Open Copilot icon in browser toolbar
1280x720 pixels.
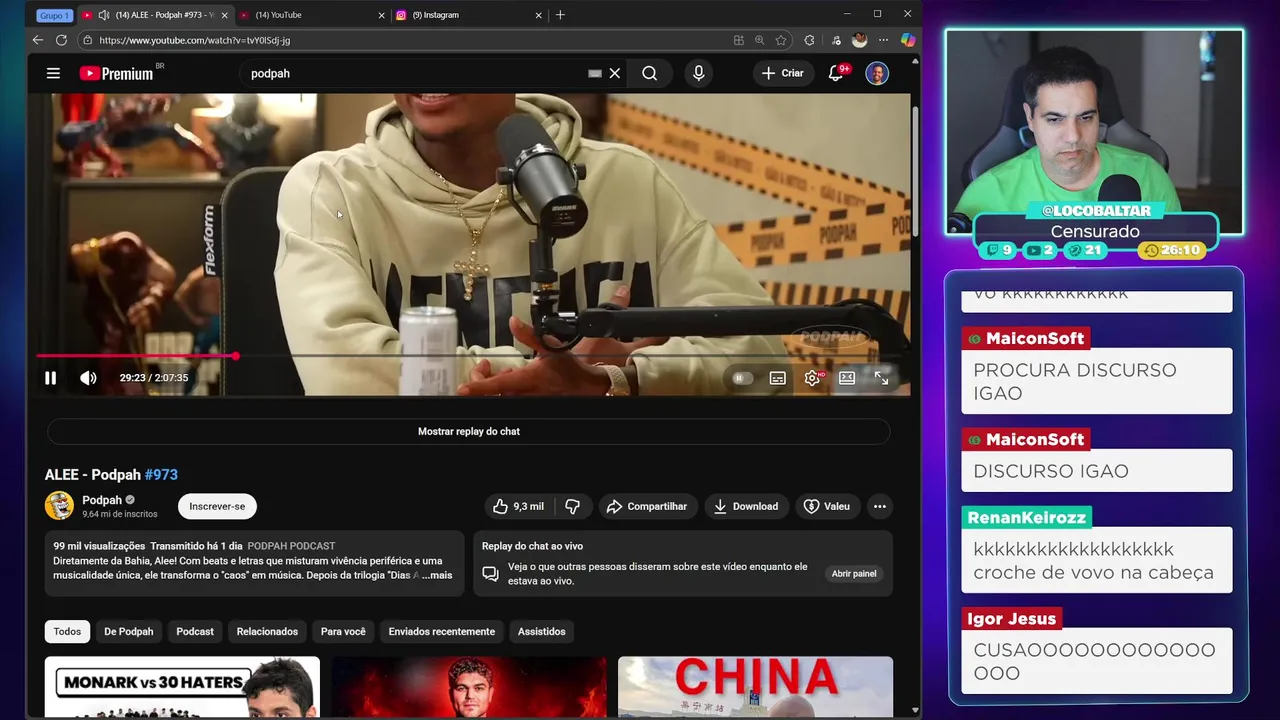click(907, 40)
